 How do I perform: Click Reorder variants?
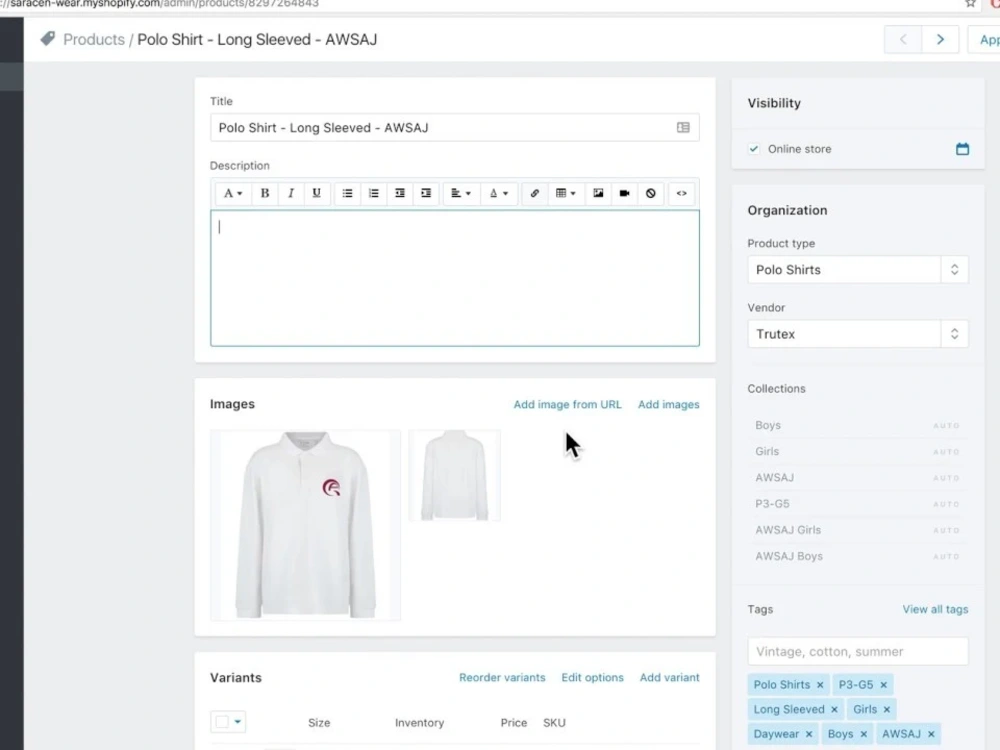pos(502,677)
